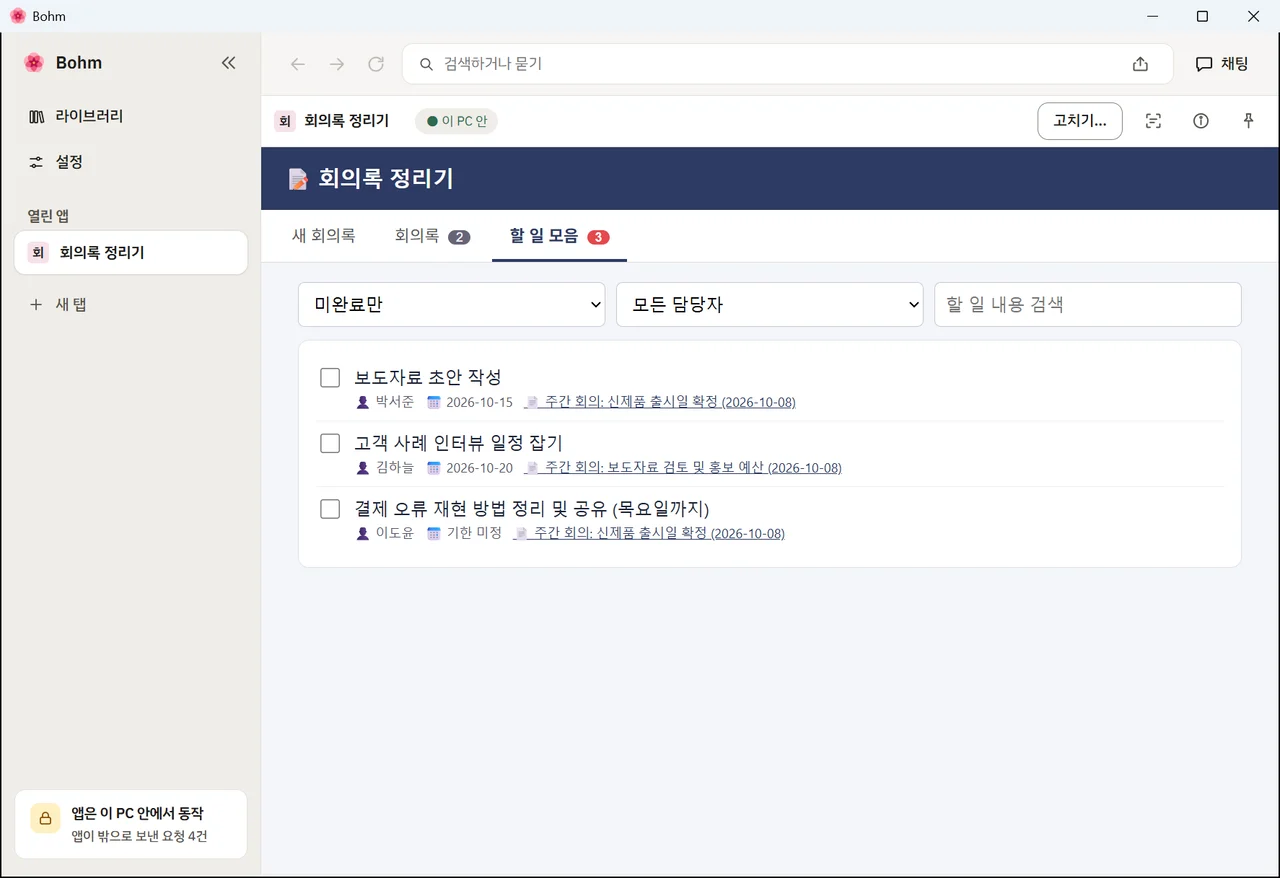The height and width of the screenshot is (878, 1280).
Task: Open the meeting link under 결제 오류 재현 task
Action: point(649,534)
